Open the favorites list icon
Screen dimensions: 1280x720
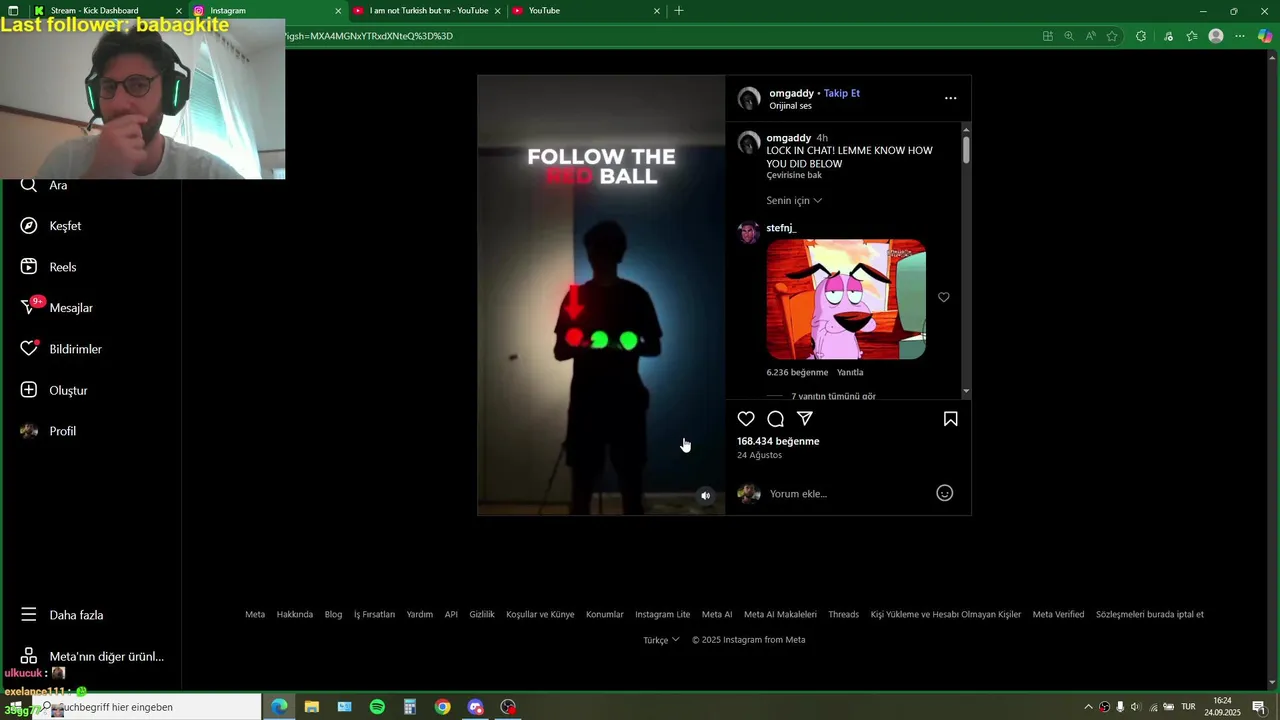[1192, 36]
